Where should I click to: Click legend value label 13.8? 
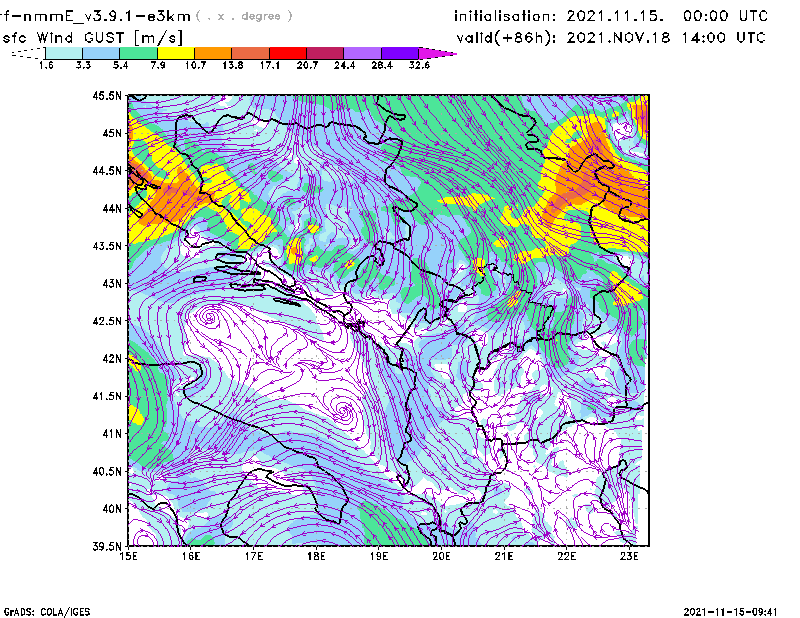point(233,65)
